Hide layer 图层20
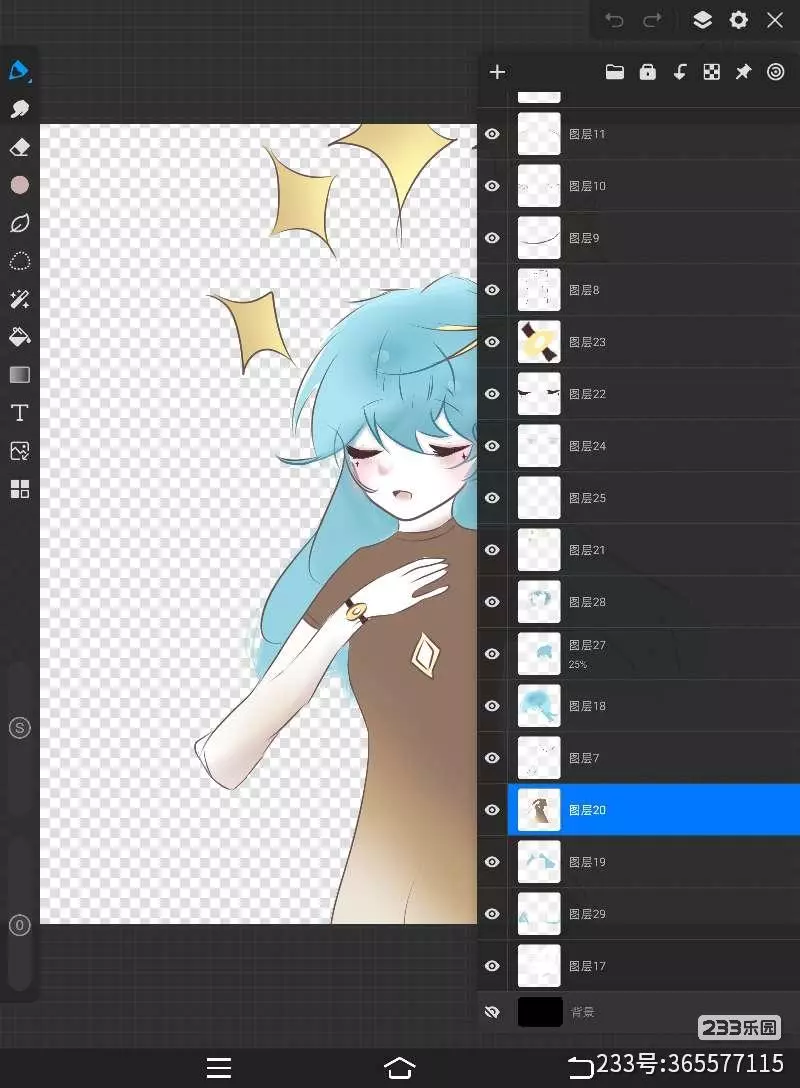Screen dimensions: 800x1088 (x=492, y=810)
